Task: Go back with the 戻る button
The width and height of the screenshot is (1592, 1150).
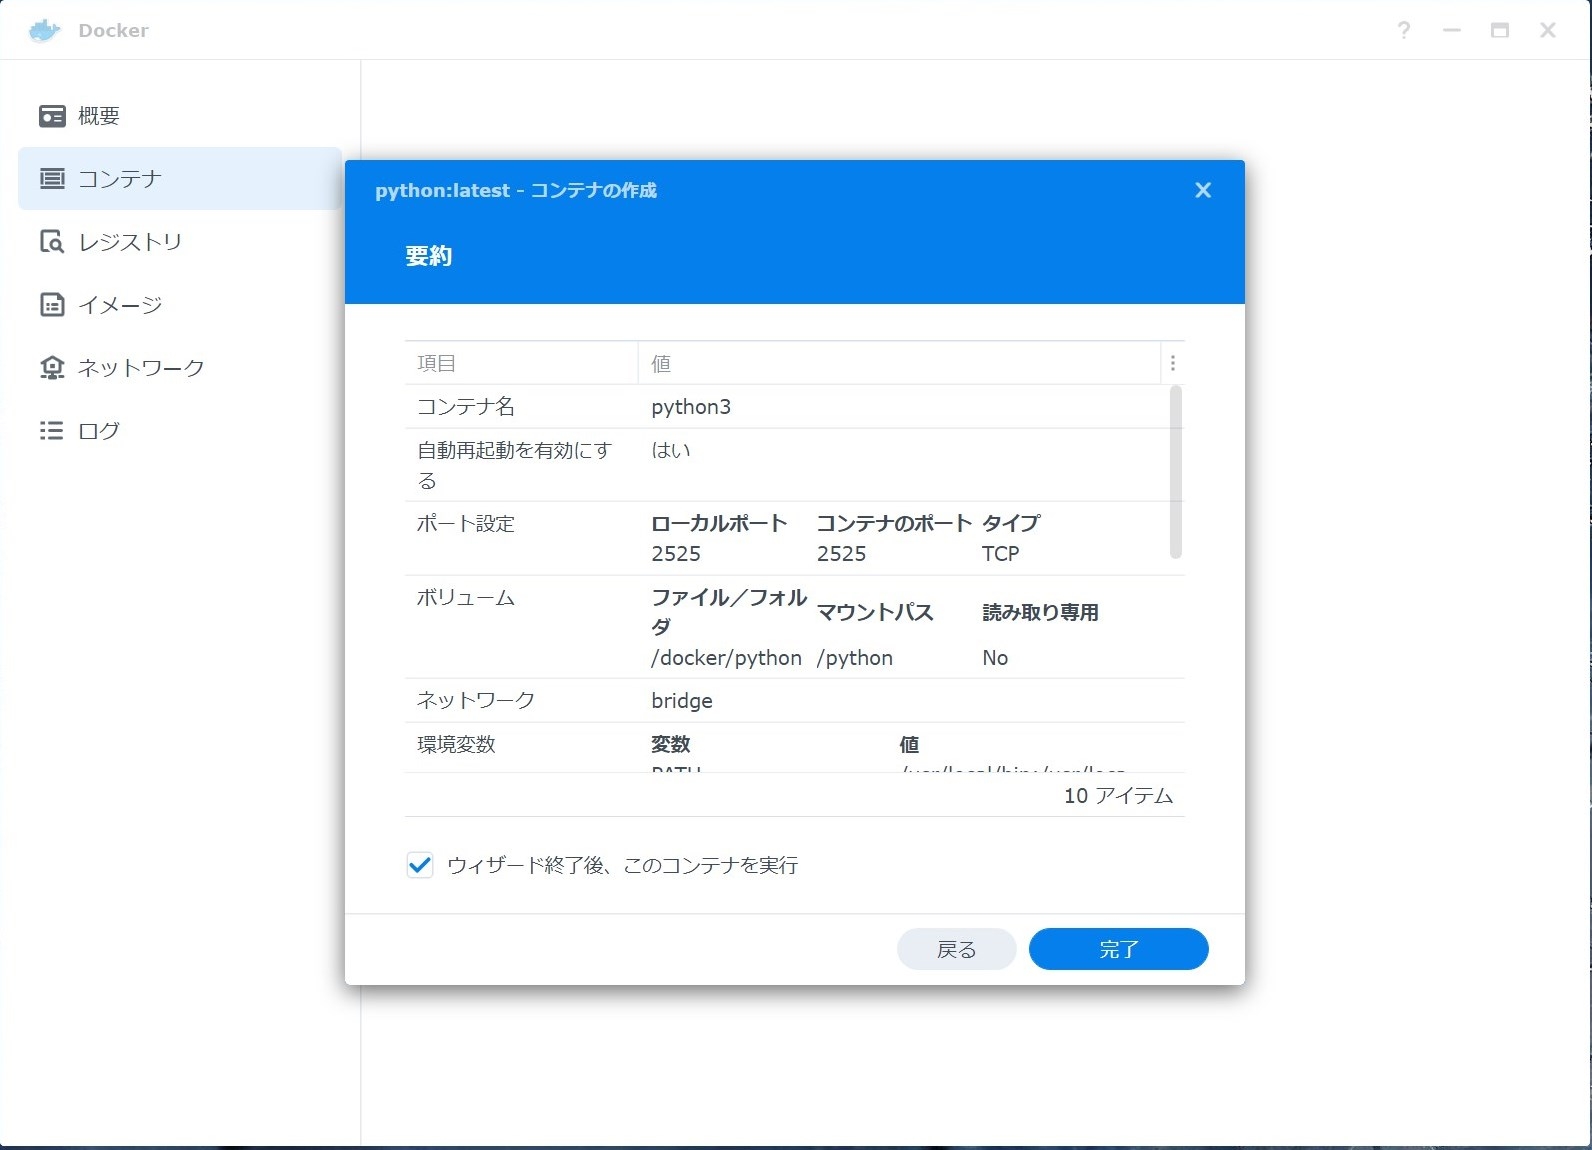Action: (956, 949)
